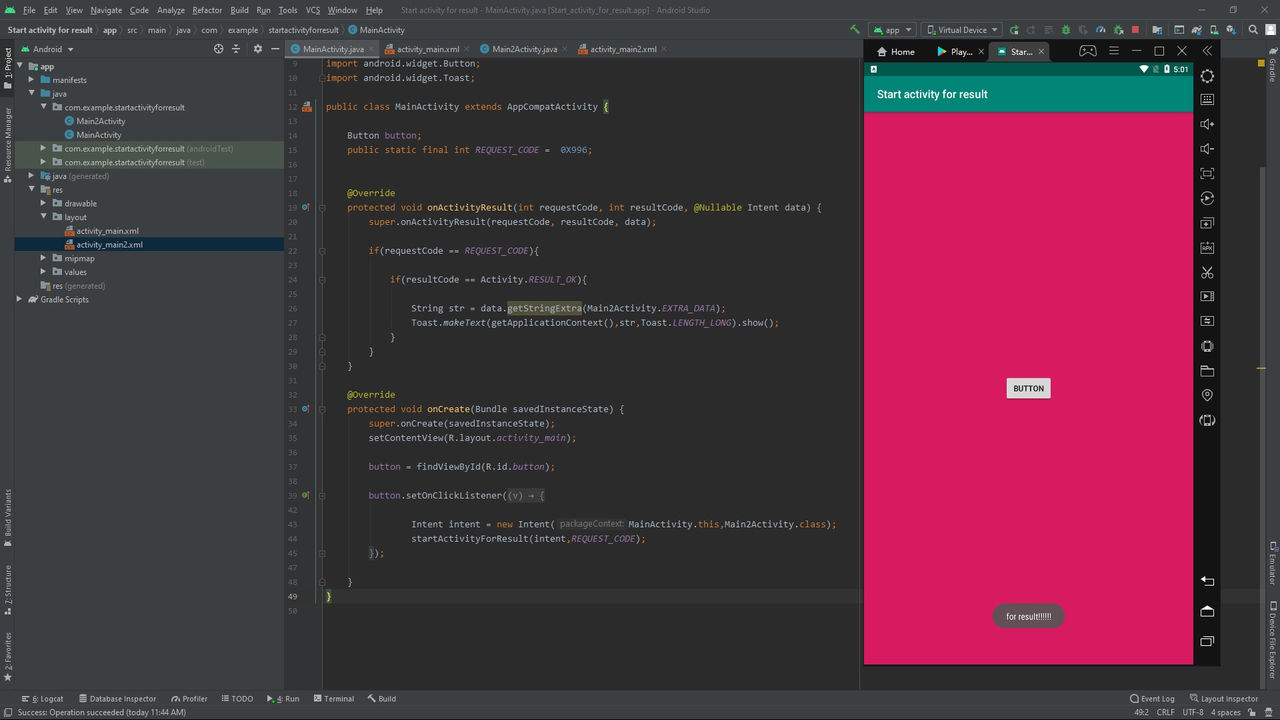Click emulator install APK icon
This screenshot has width=1280, height=720.
1207,248
